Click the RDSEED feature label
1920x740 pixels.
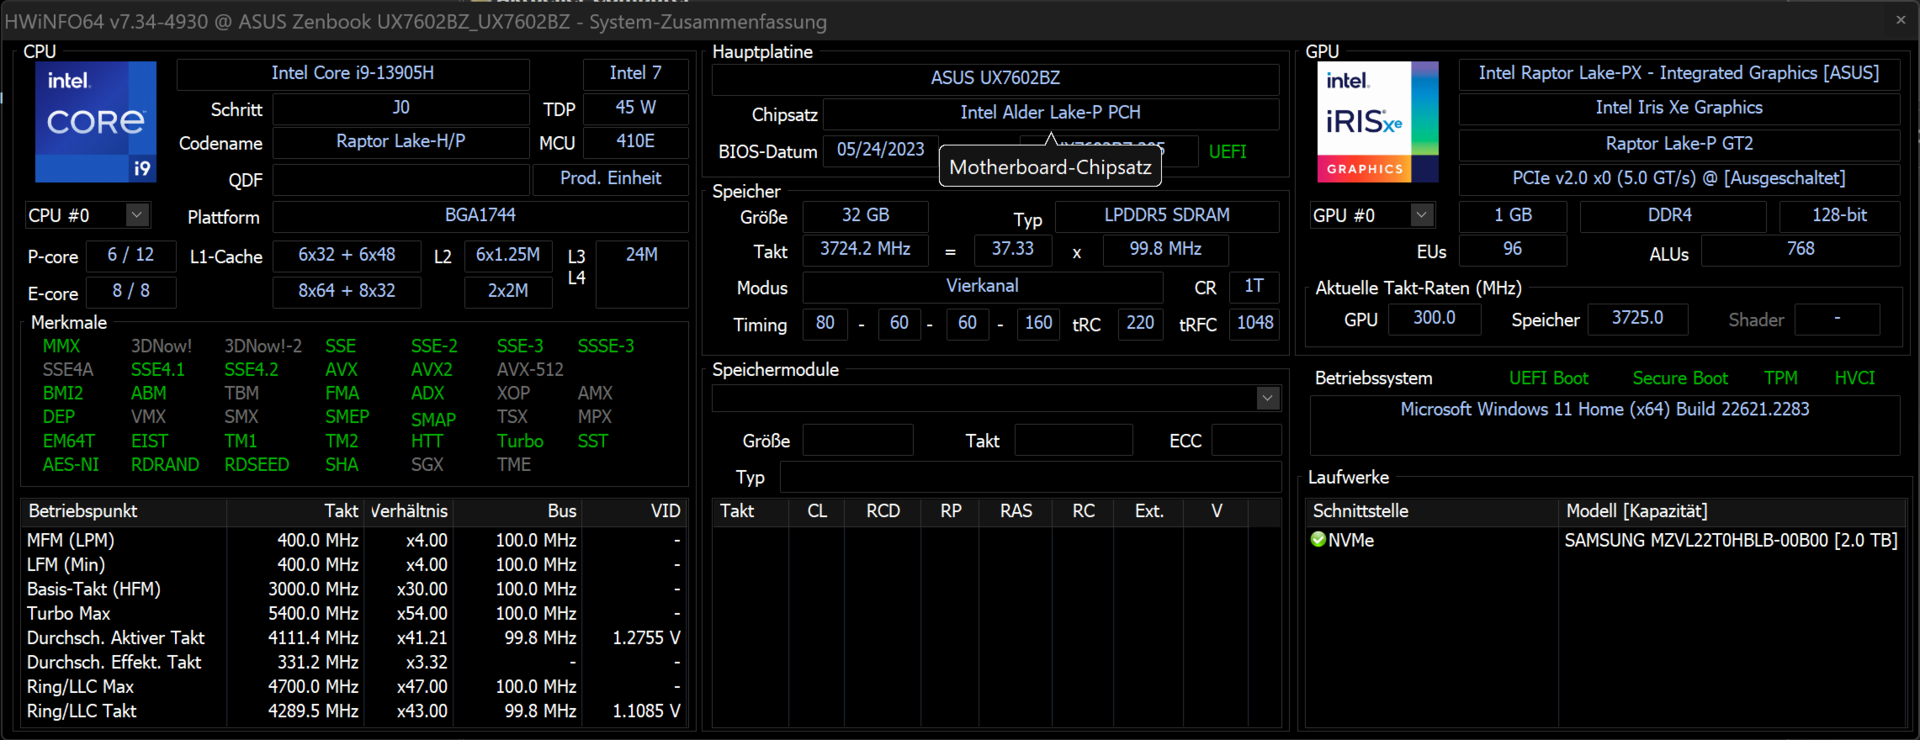257,465
